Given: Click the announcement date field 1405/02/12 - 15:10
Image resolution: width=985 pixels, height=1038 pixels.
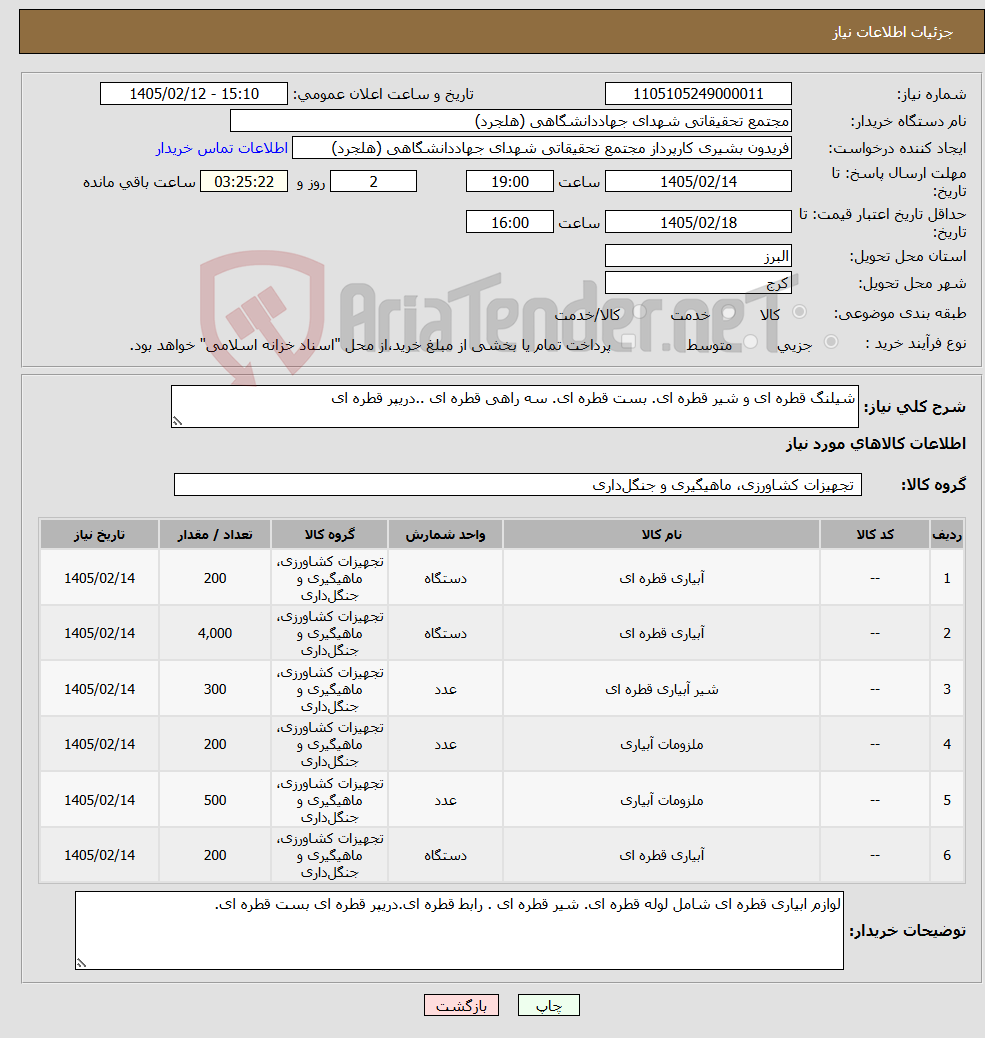Looking at the screenshot, I should [194, 93].
